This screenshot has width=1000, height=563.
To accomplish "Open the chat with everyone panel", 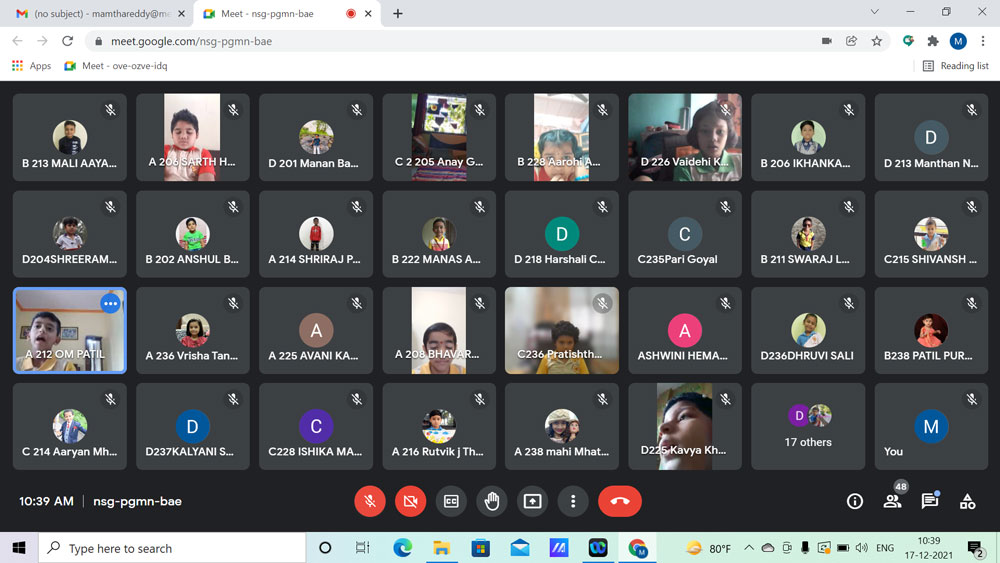I will coord(930,501).
